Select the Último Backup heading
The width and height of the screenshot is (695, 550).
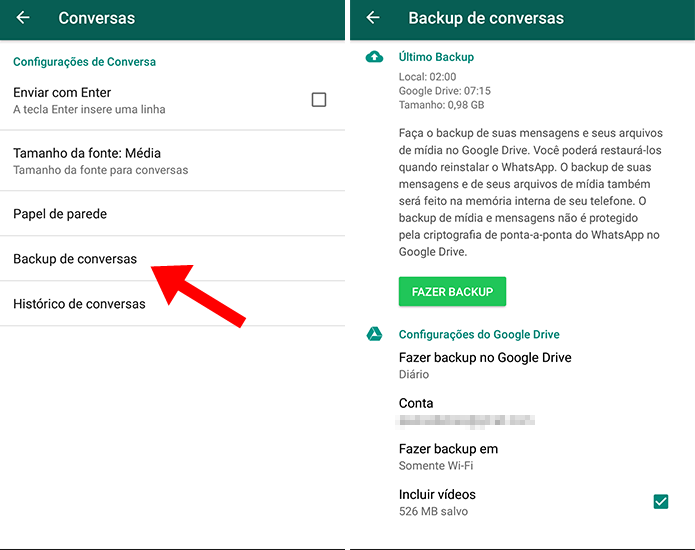(436, 57)
